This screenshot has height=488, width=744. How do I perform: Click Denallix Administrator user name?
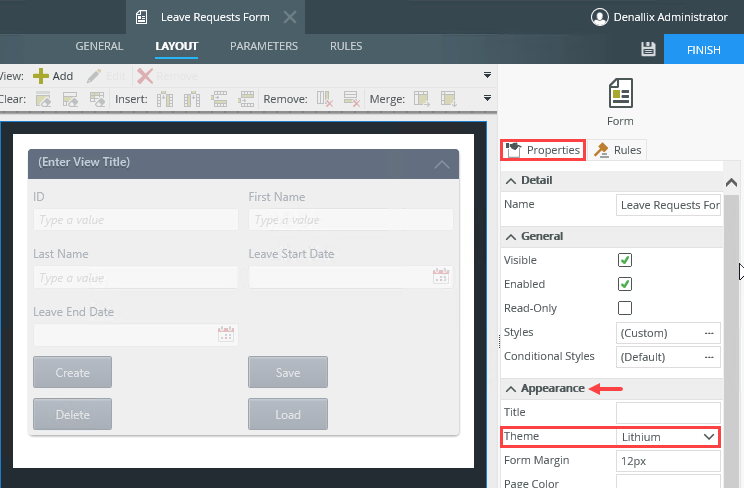670,17
